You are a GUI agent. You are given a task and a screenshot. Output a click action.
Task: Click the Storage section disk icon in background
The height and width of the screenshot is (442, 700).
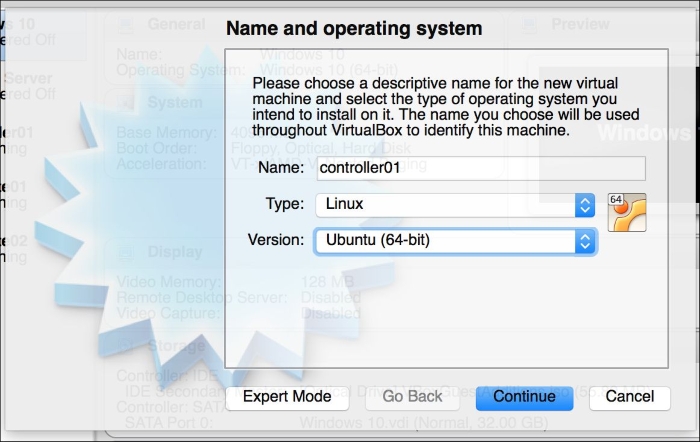[125, 346]
